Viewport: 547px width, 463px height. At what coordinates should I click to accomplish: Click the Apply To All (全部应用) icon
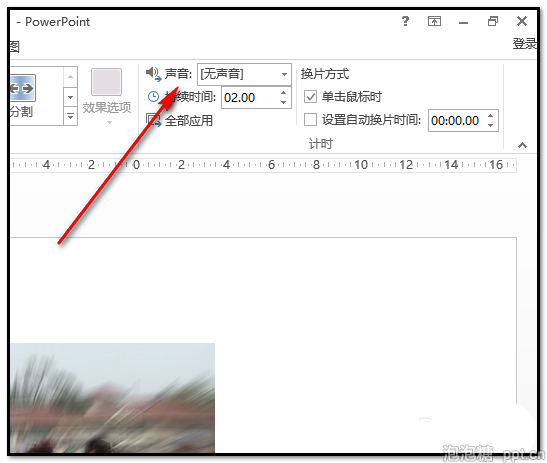point(153,120)
